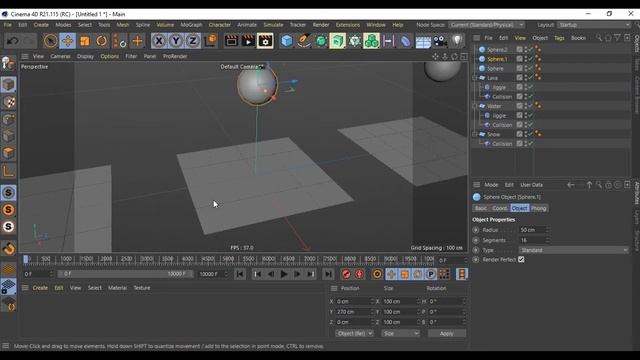Screen dimensions: 640x360
Task: Click the Apply button
Action: 447,333
